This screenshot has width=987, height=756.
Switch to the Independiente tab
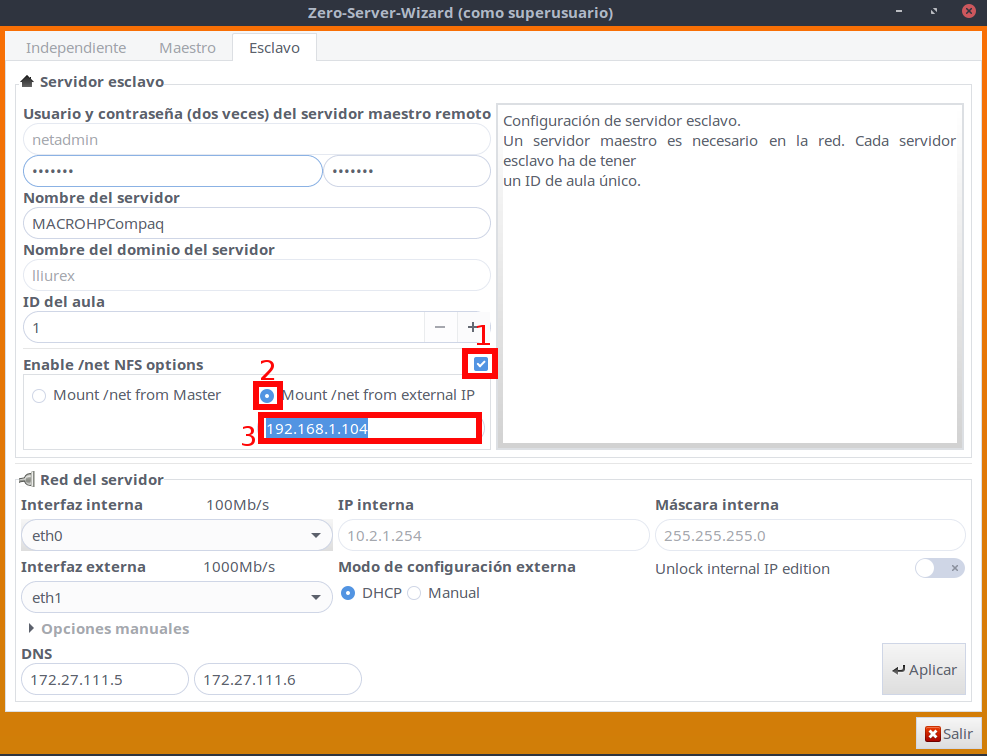[x=76, y=48]
